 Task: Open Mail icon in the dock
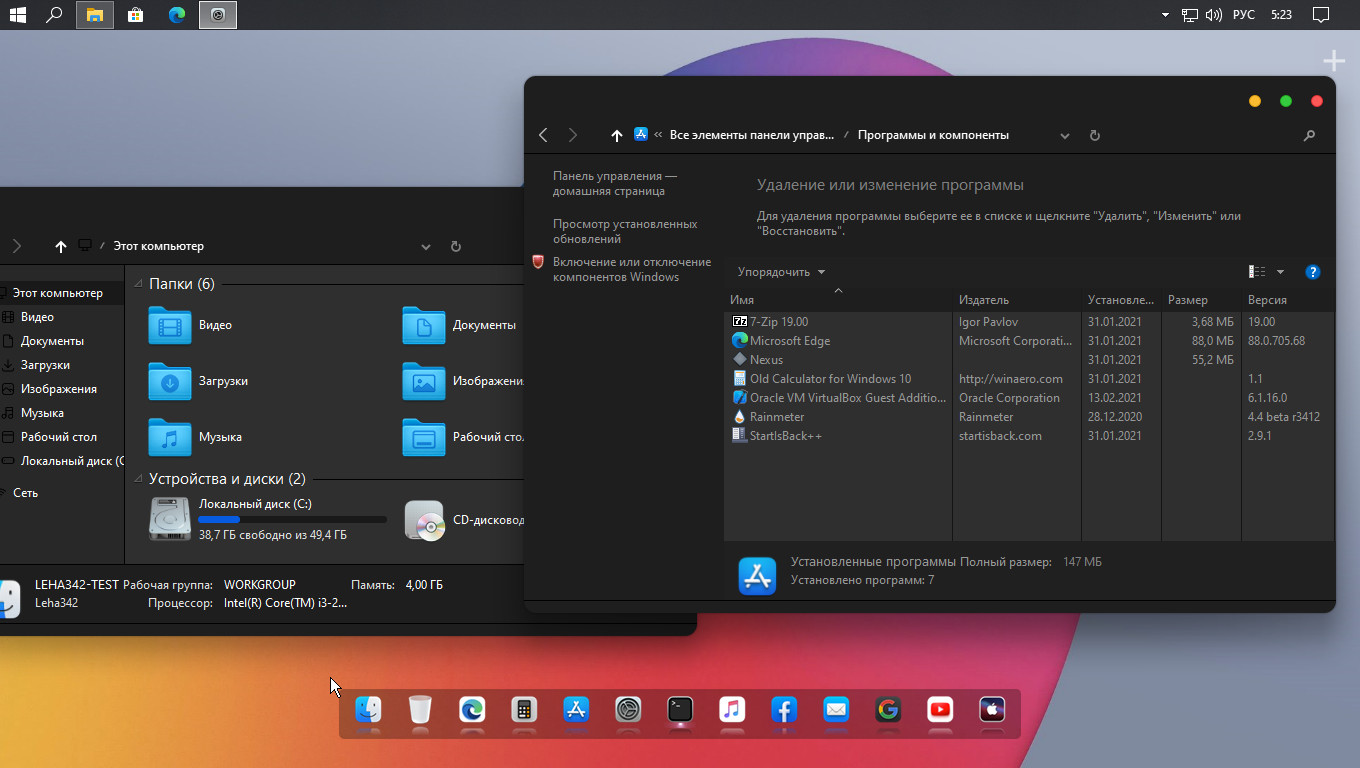point(836,710)
